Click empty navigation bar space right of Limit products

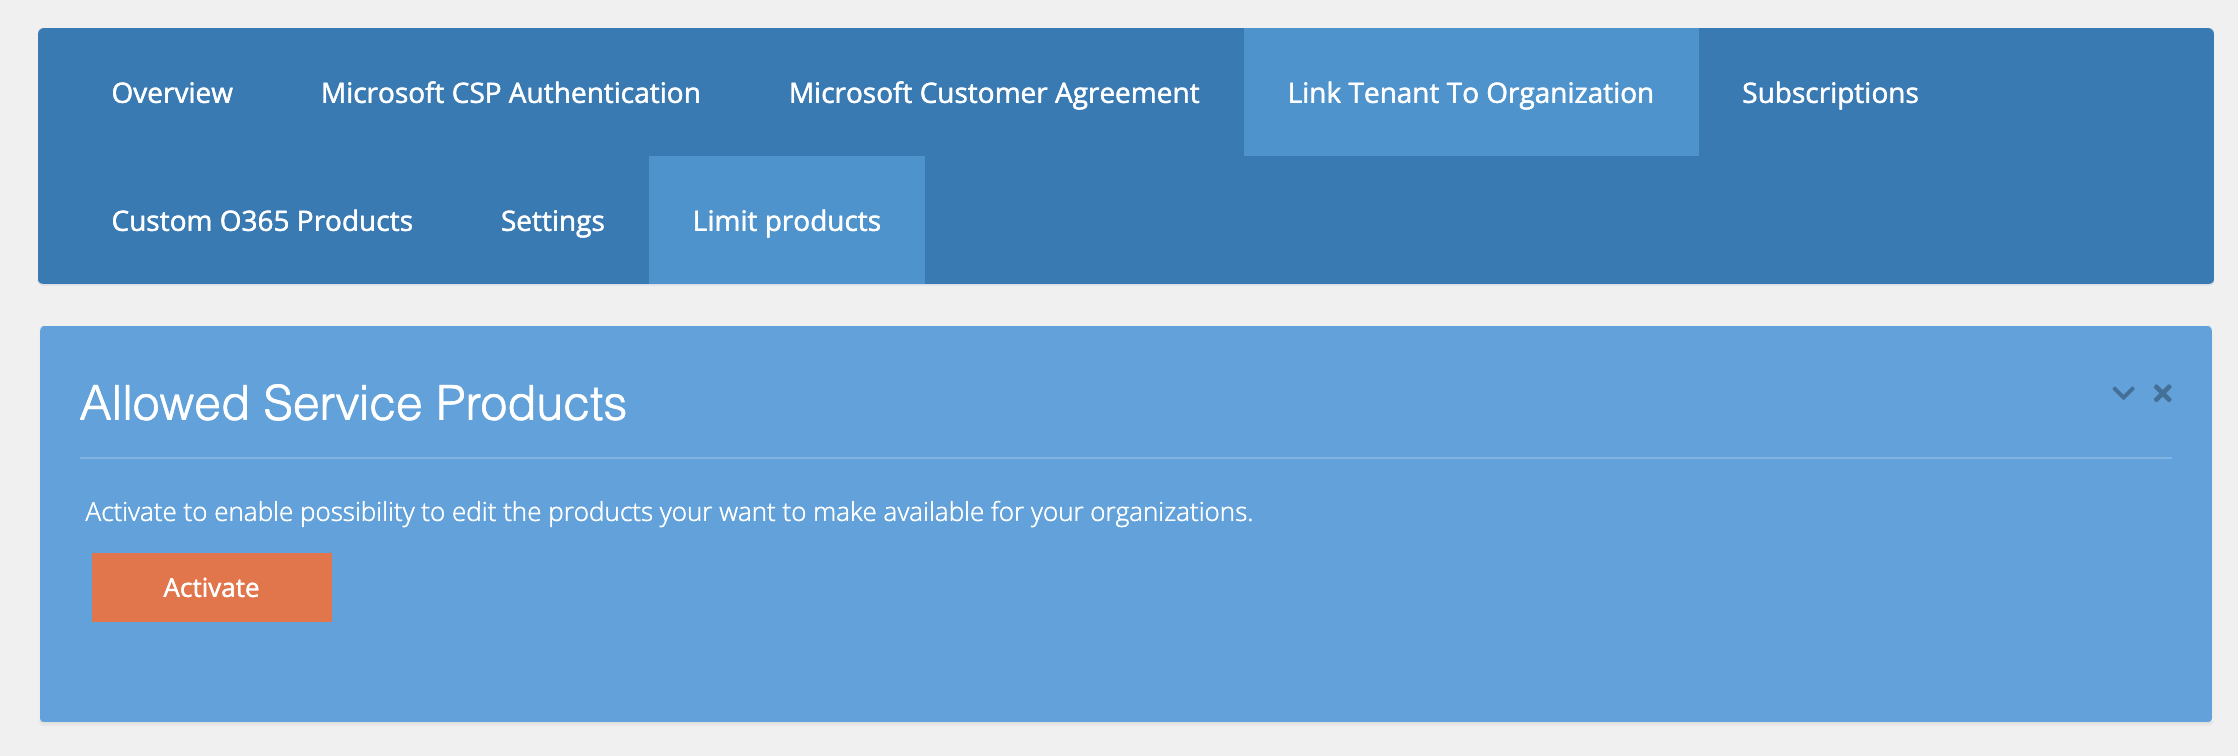click(x=1500, y=221)
